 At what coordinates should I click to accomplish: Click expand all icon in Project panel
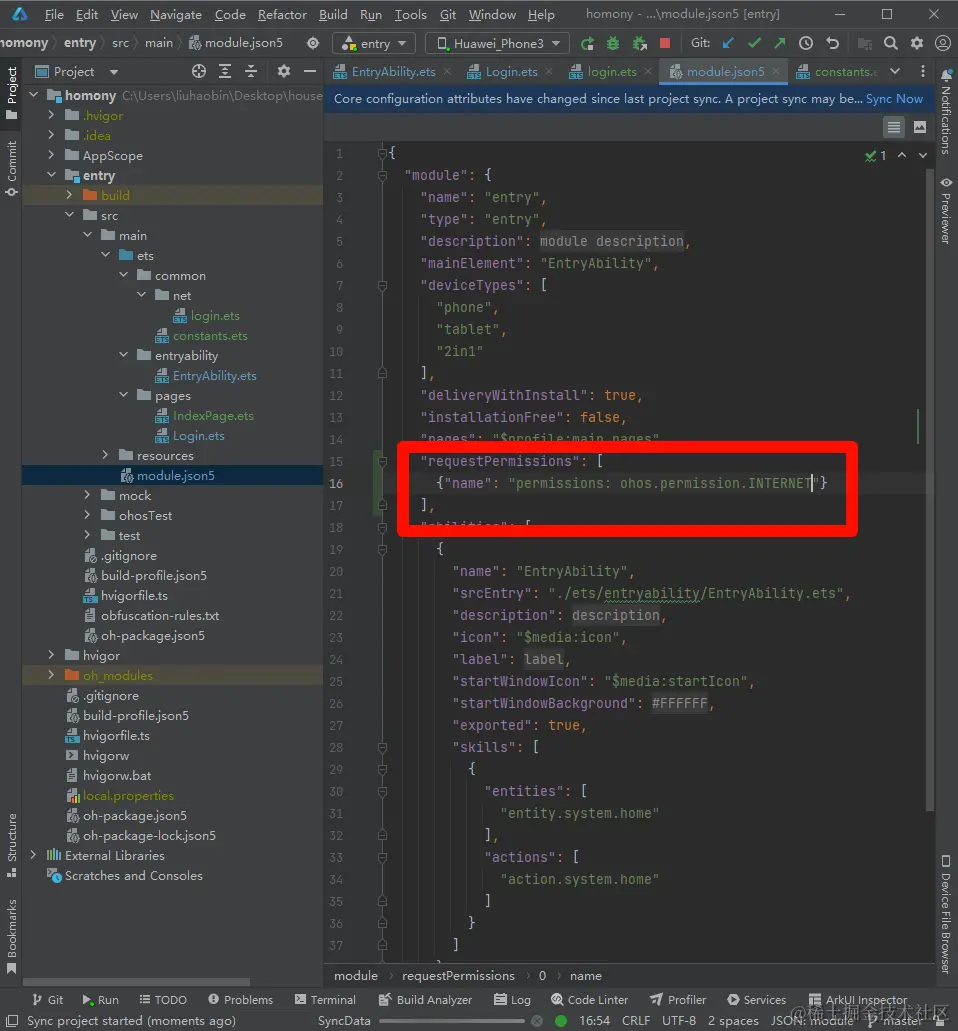click(x=225, y=71)
